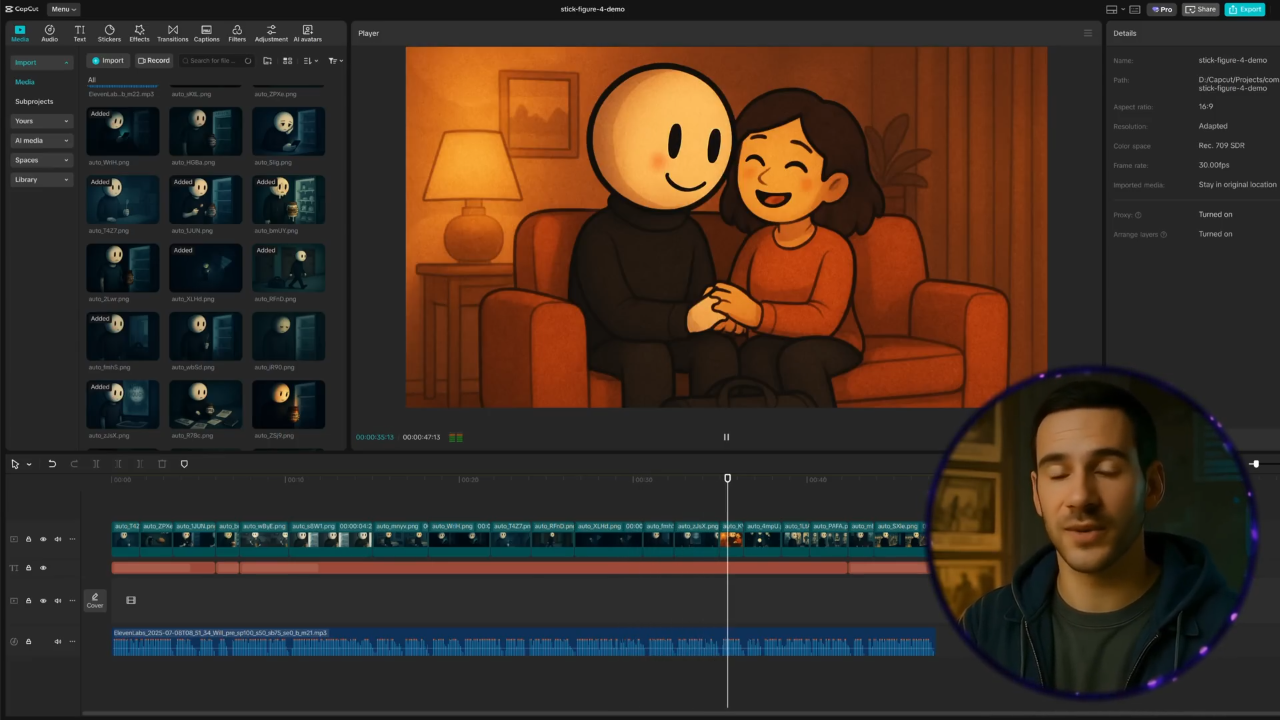Click the Delete trash icon
The width and height of the screenshot is (1280, 720).
162,464
